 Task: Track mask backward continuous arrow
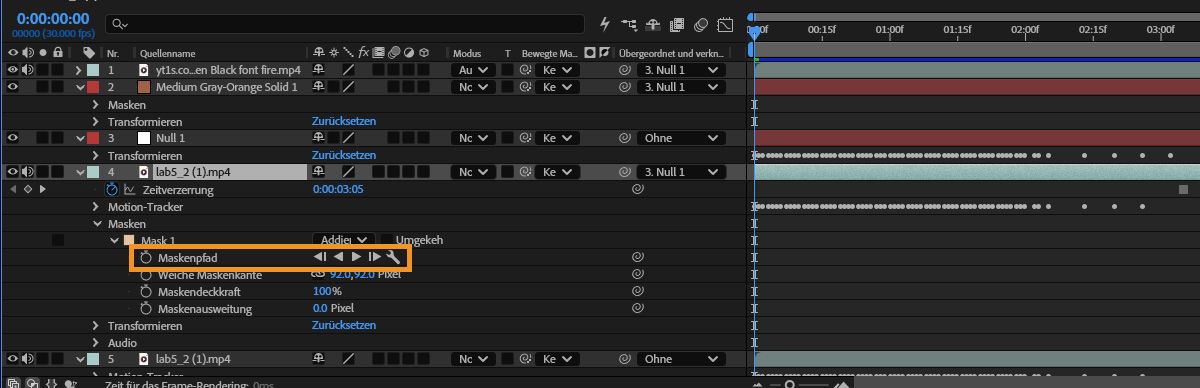(339, 257)
